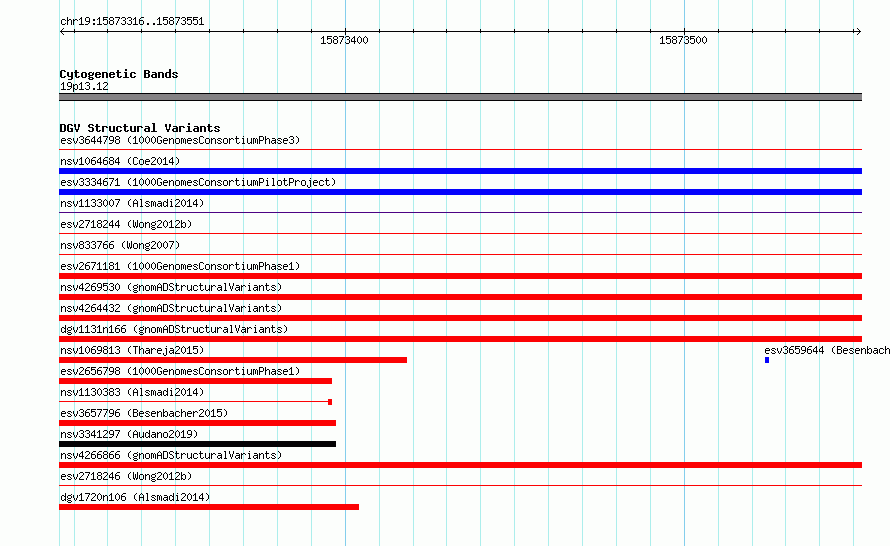The height and width of the screenshot is (546, 890).
Task: Open variant label esv2656798 (1000GenomesConsortiumPhase1)
Action: pos(180,371)
